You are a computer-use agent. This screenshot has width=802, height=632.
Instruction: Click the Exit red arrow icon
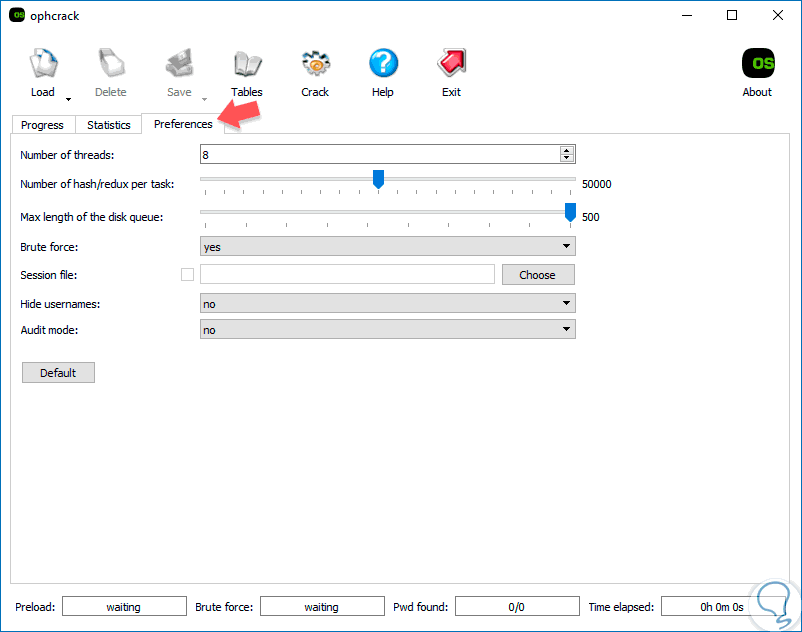(x=451, y=63)
